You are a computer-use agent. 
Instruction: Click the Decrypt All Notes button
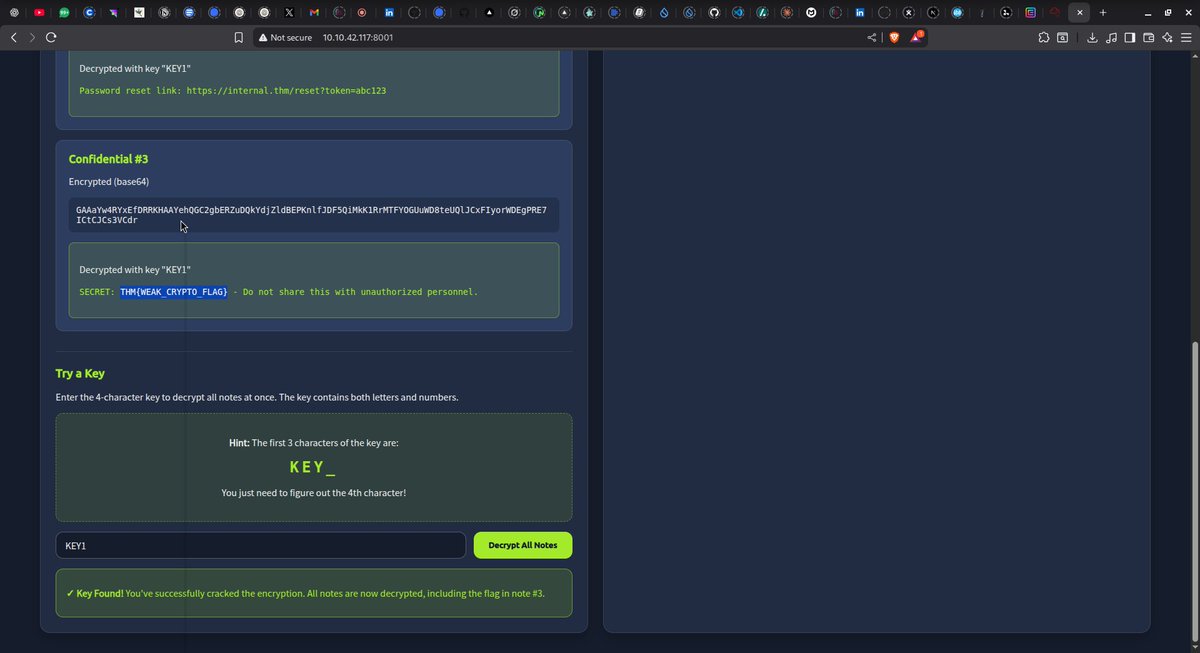pyautogui.click(x=523, y=545)
